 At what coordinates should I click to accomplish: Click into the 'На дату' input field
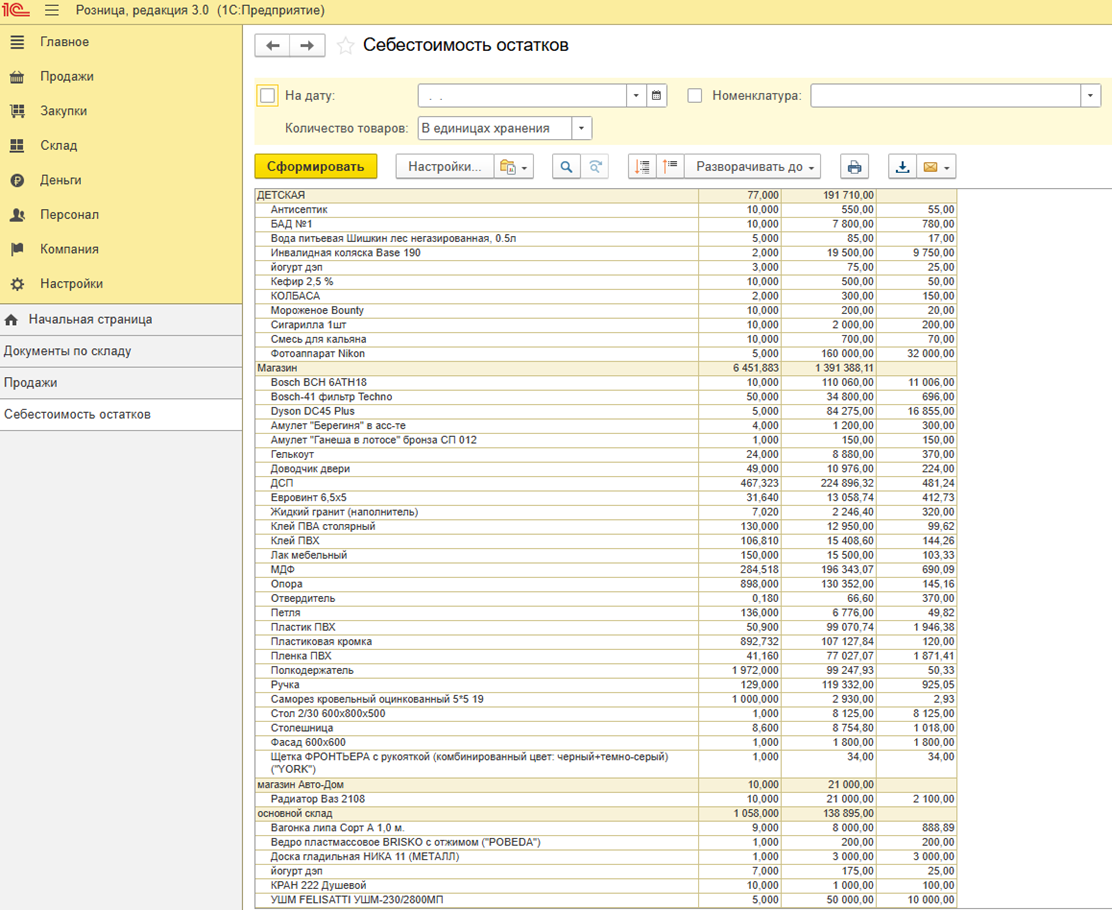[x=522, y=96]
